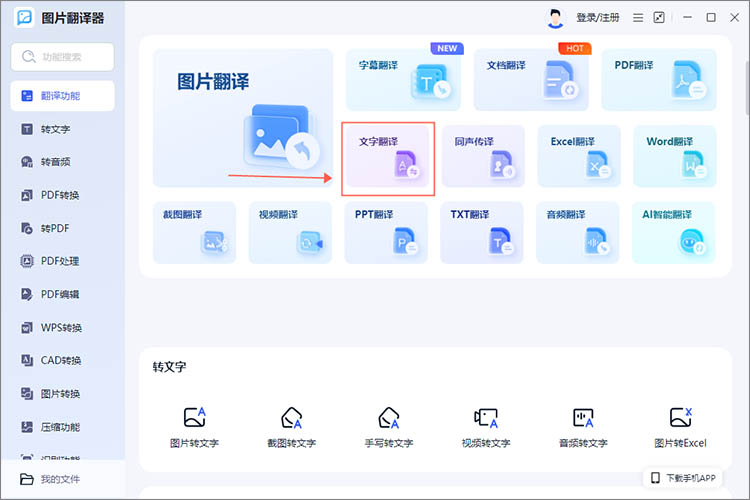Choose 视频转文字 video to text
This screenshot has height=500, width=750.
486,427
